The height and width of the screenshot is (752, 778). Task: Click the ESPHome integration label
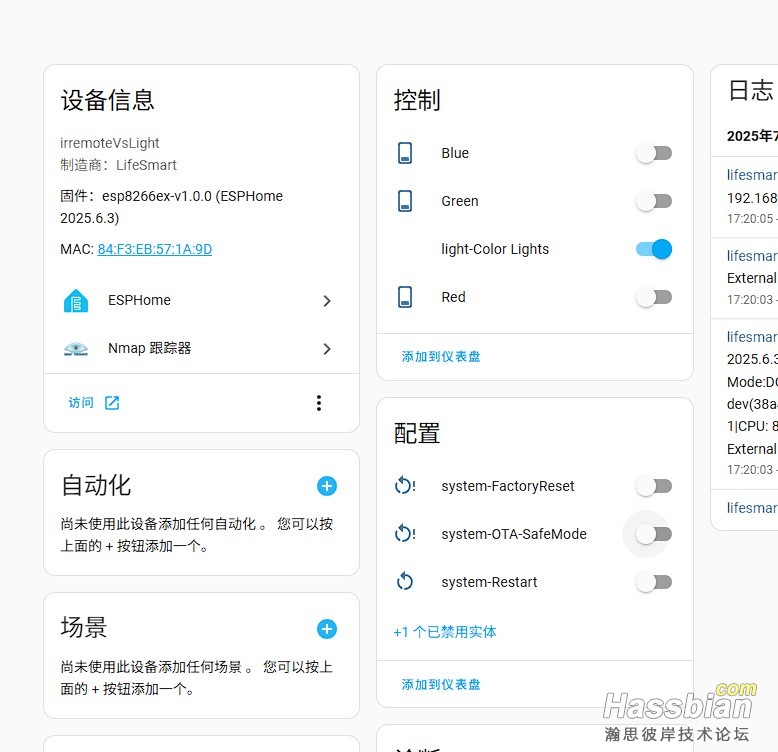coord(139,300)
